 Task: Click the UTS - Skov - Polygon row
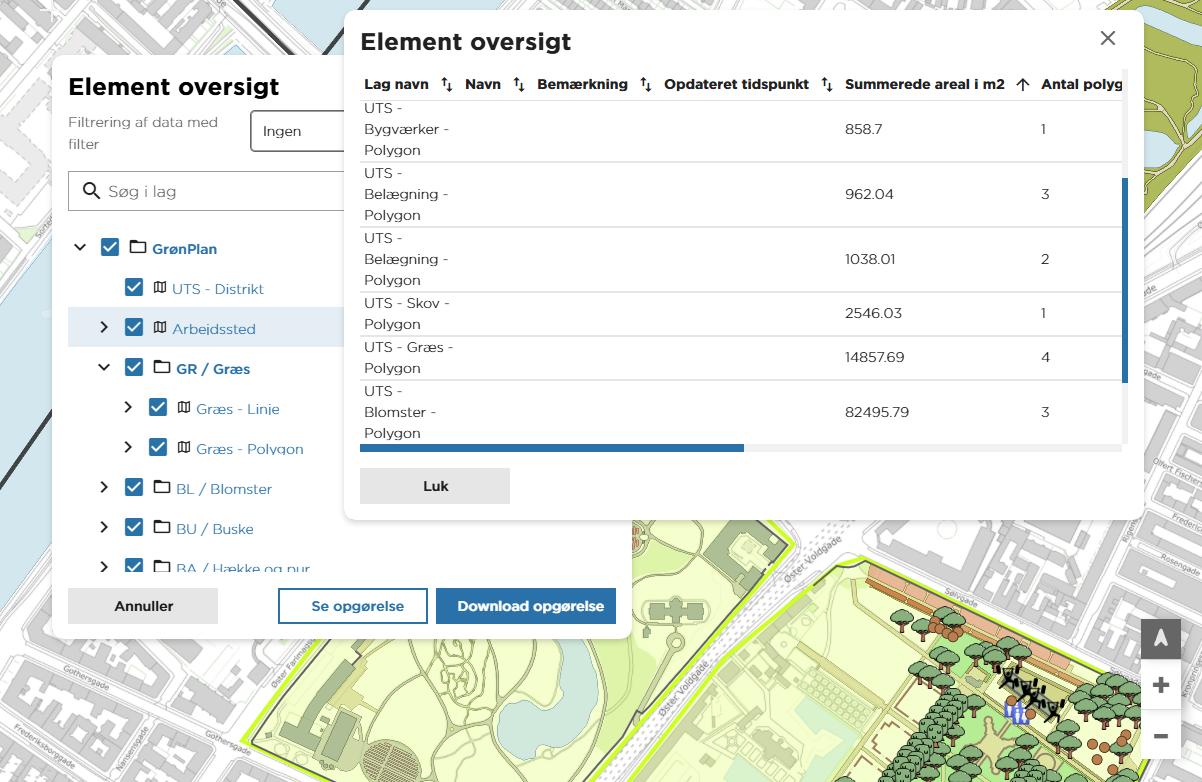pos(740,314)
